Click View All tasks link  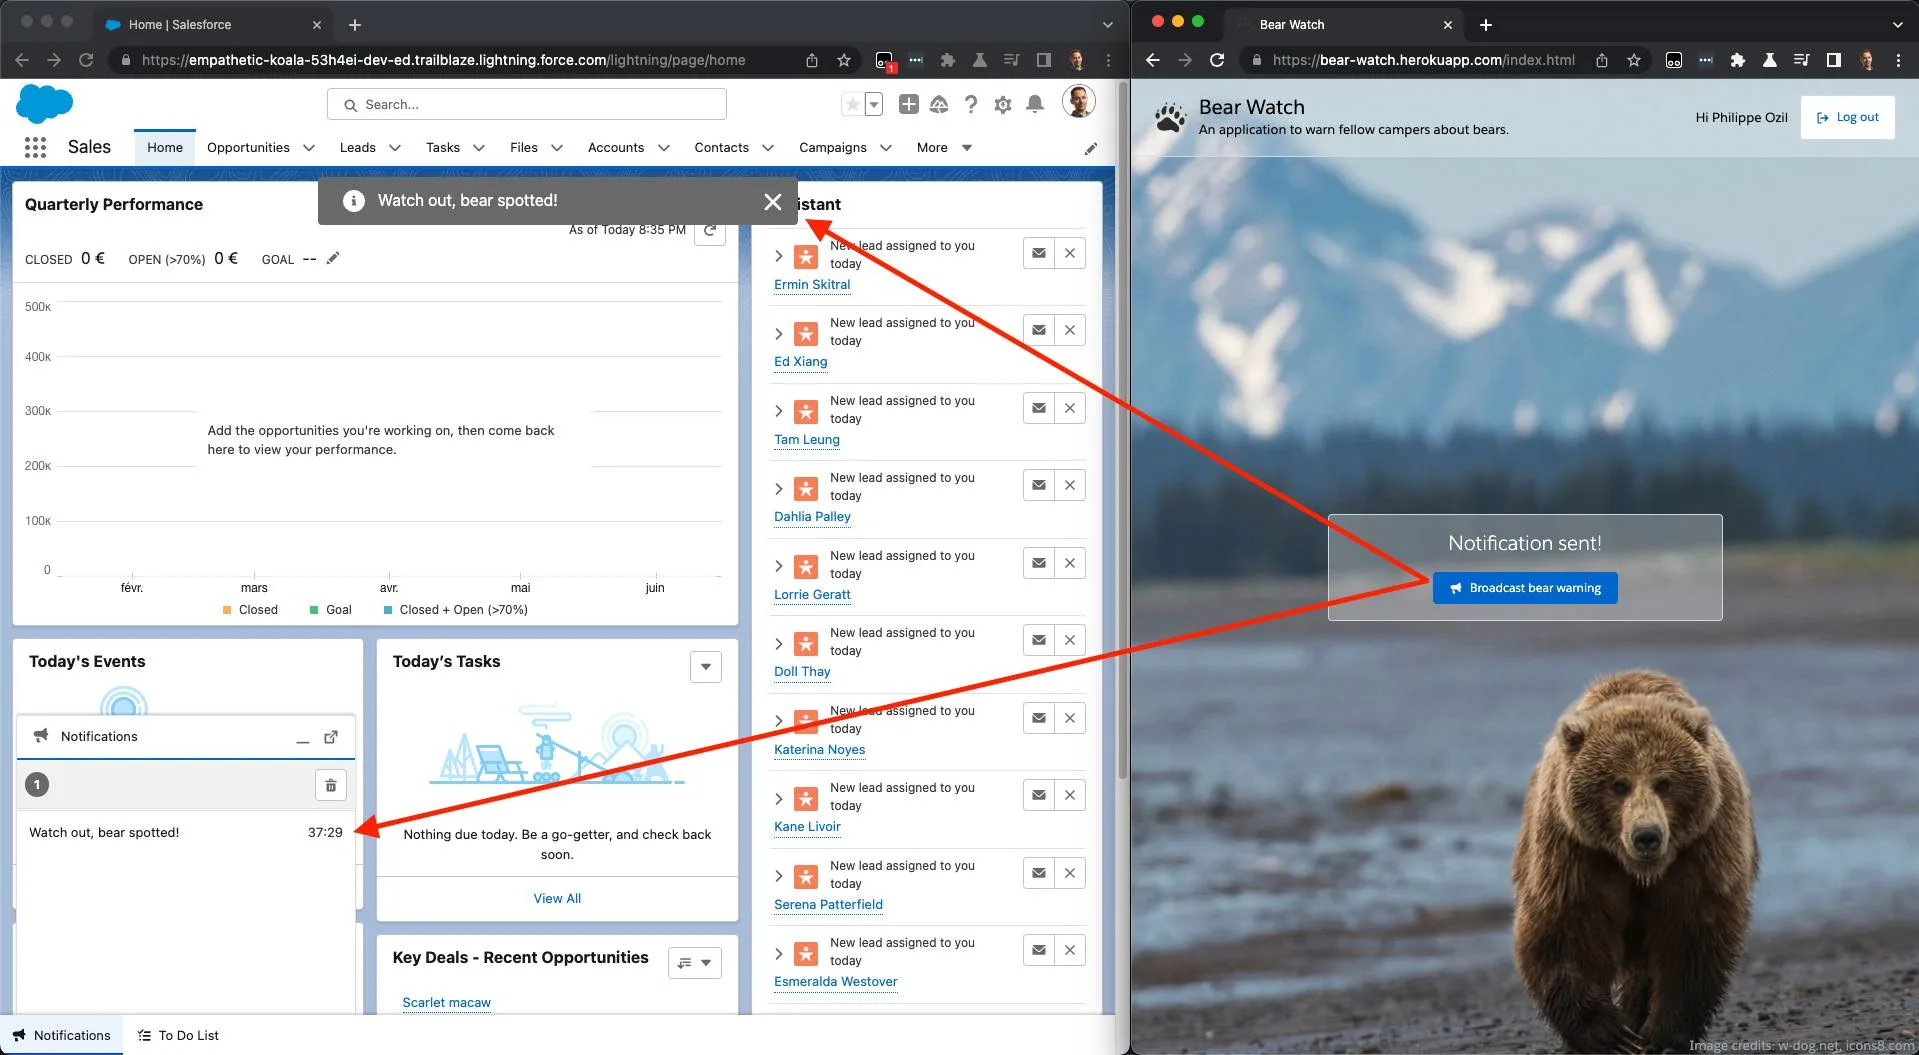pos(557,899)
